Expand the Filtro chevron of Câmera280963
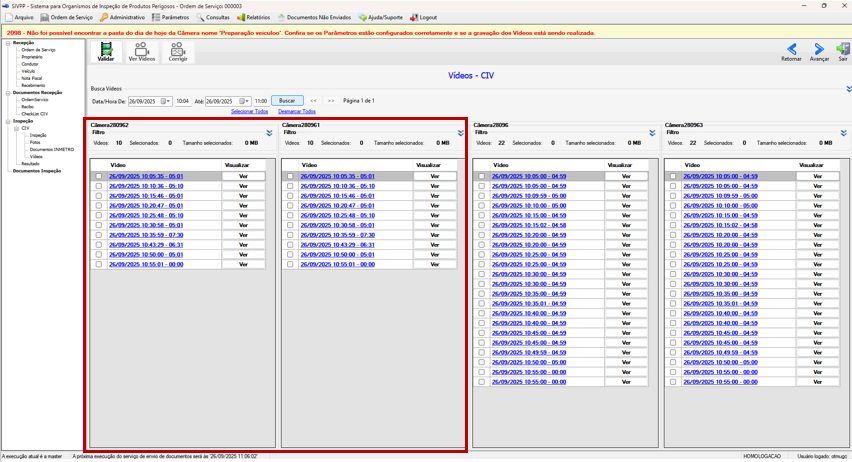The height and width of the screenshot is (462, 852). (843, 133)
